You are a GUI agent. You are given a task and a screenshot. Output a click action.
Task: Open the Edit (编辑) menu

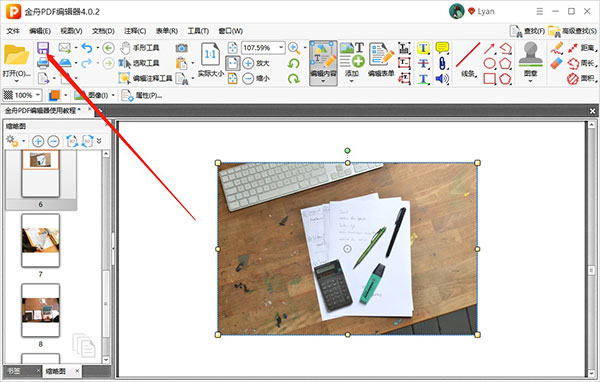(x=40, y=31)
